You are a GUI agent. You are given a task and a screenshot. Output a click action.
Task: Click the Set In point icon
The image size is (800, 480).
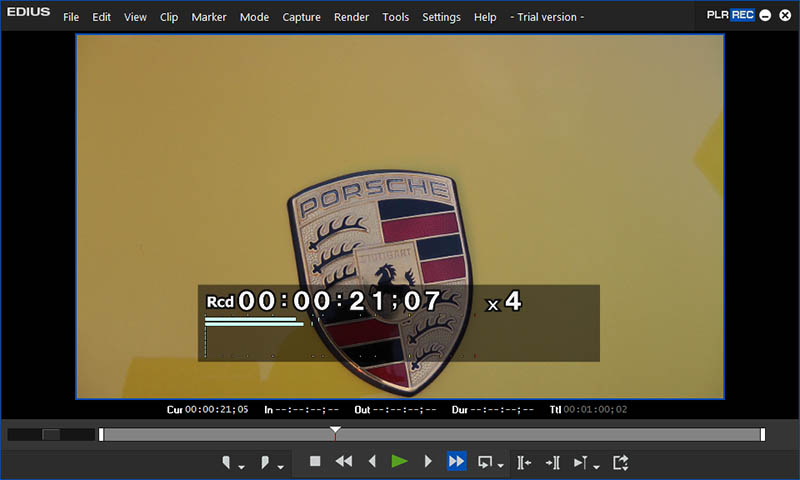point(226,462)
